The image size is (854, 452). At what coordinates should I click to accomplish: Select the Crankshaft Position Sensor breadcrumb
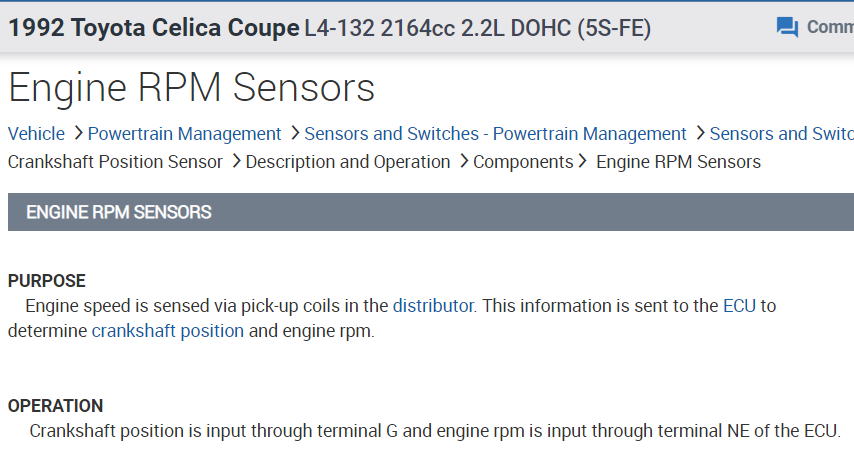coord(115,162)
